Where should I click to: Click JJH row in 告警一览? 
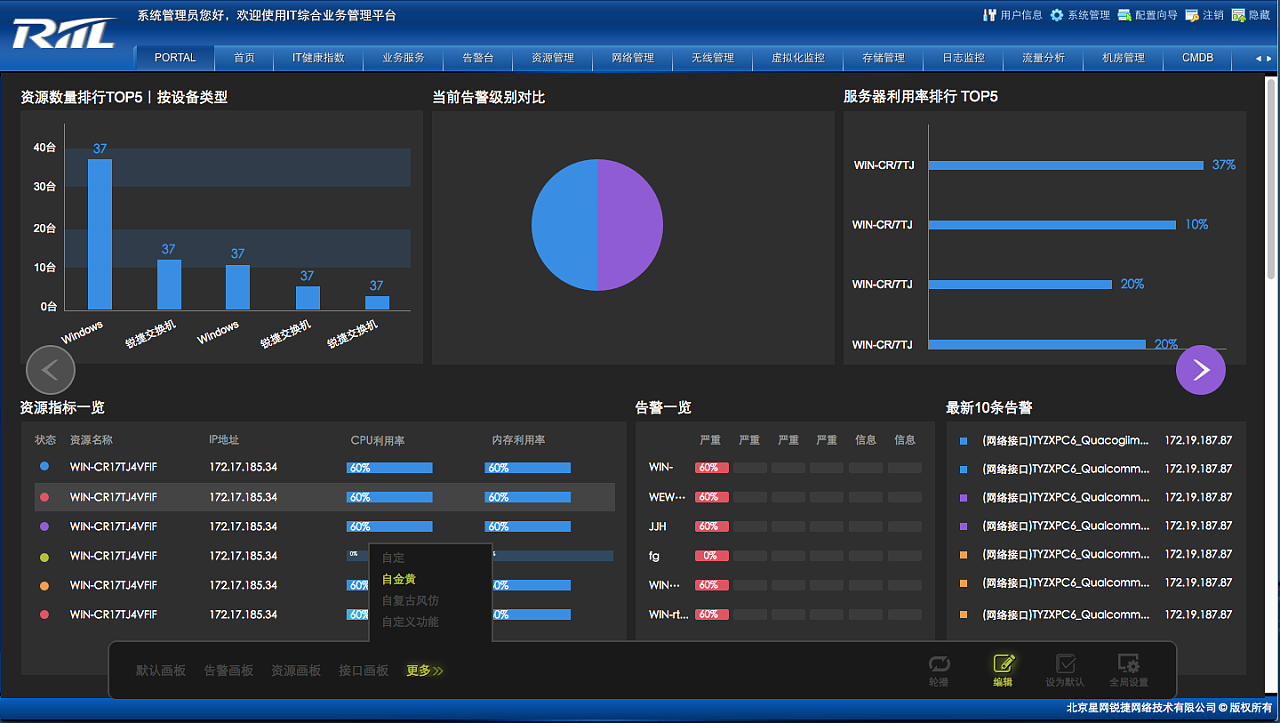coord(785,526)
